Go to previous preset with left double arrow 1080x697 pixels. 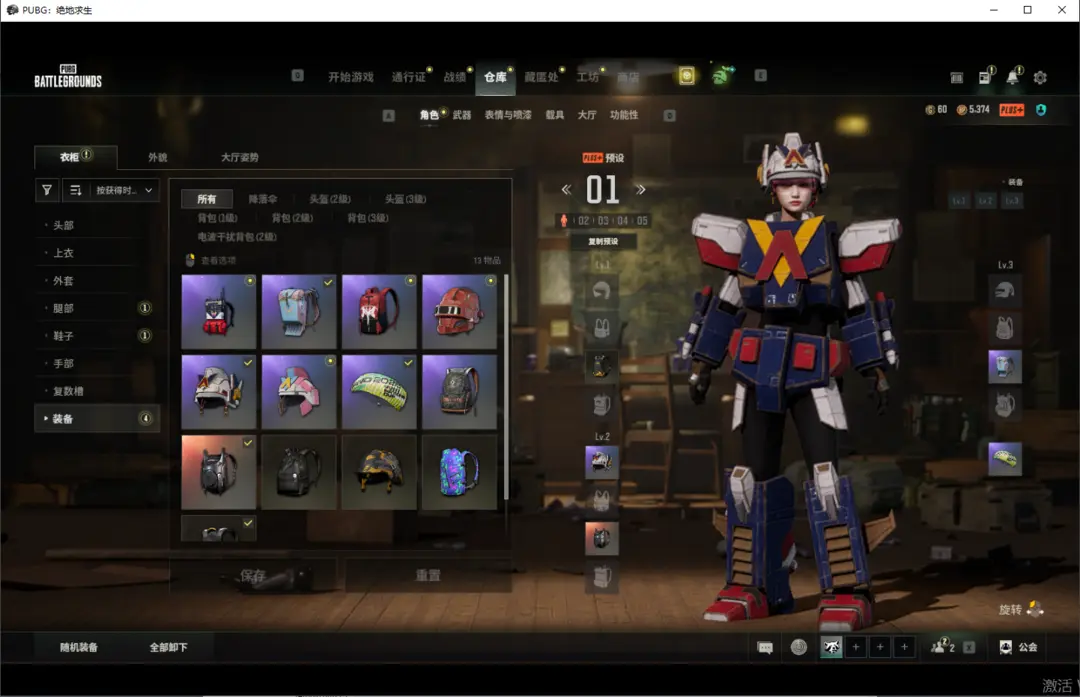pyautogui.click(x=566, y=189)
